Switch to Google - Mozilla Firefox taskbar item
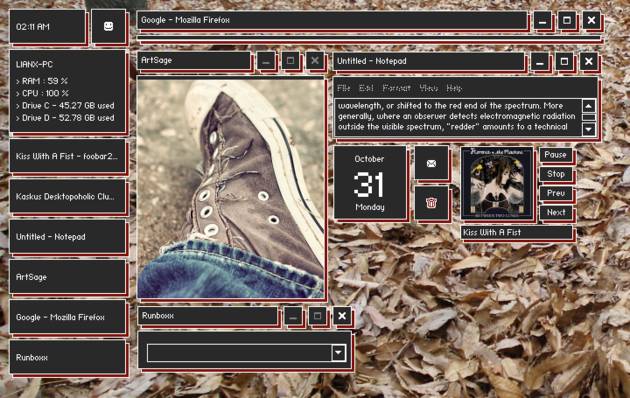The height and width of the screenshot is (398, 630). (68, 317)
